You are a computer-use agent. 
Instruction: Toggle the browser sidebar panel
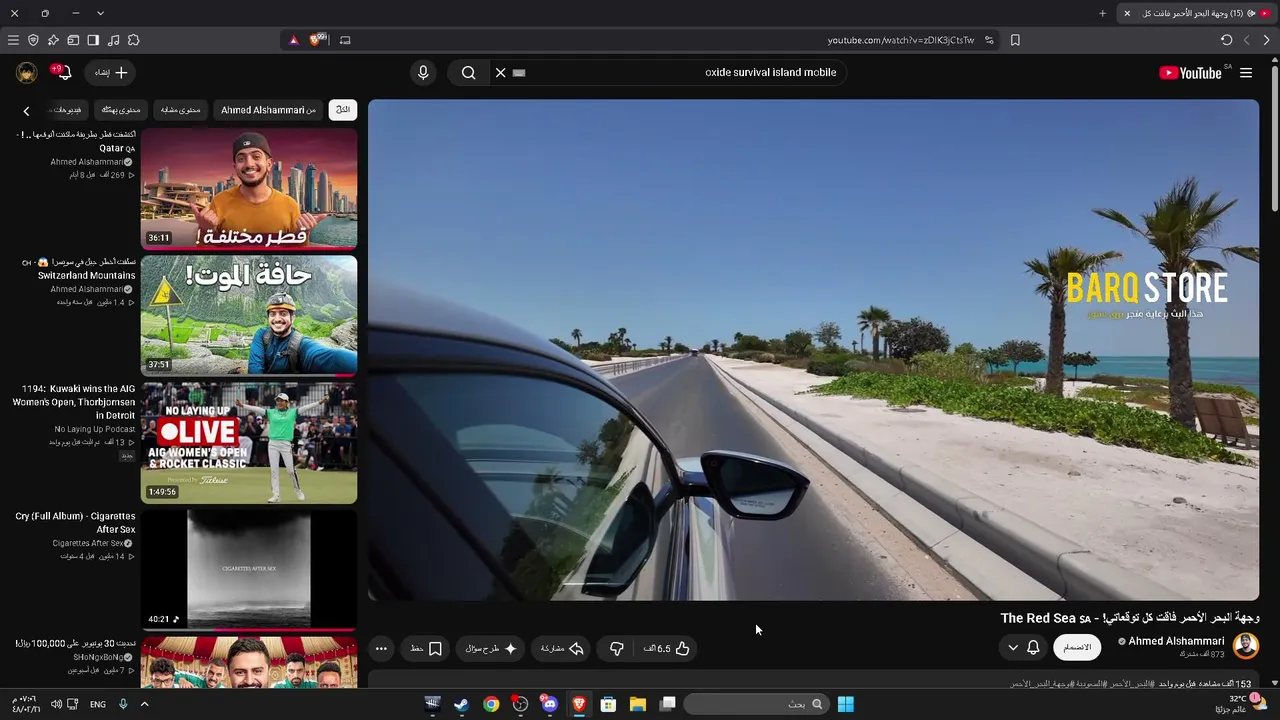(93, 40)
